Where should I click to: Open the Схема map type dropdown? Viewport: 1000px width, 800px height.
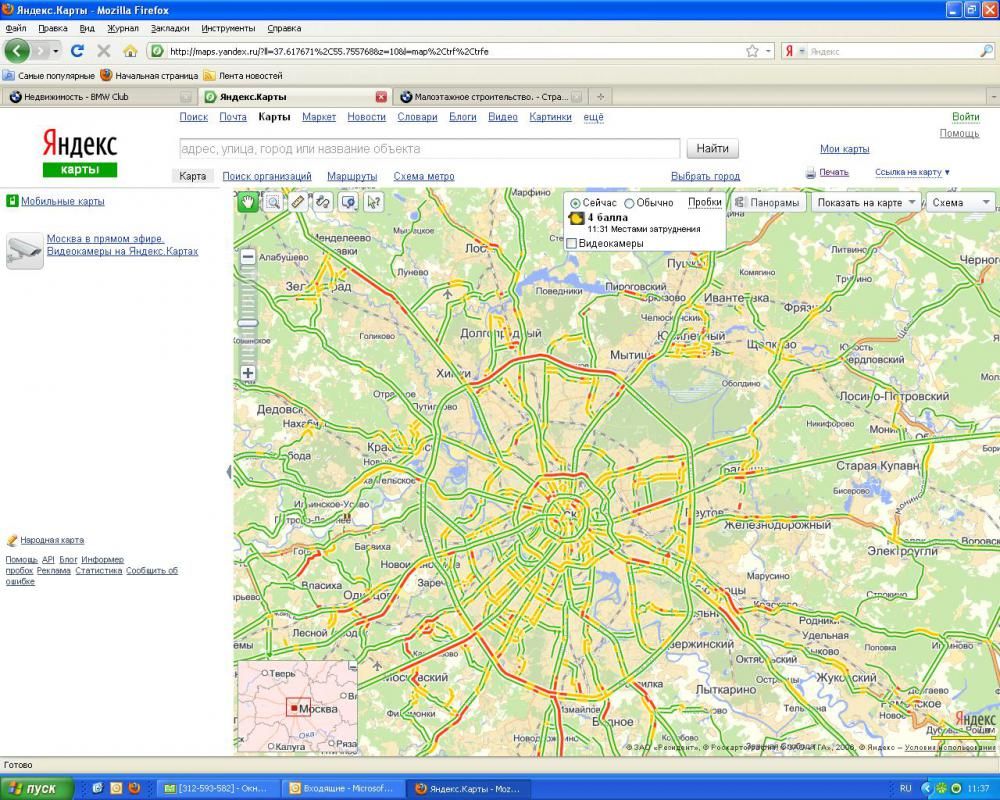pyautogui.click(x=960, y=203)
